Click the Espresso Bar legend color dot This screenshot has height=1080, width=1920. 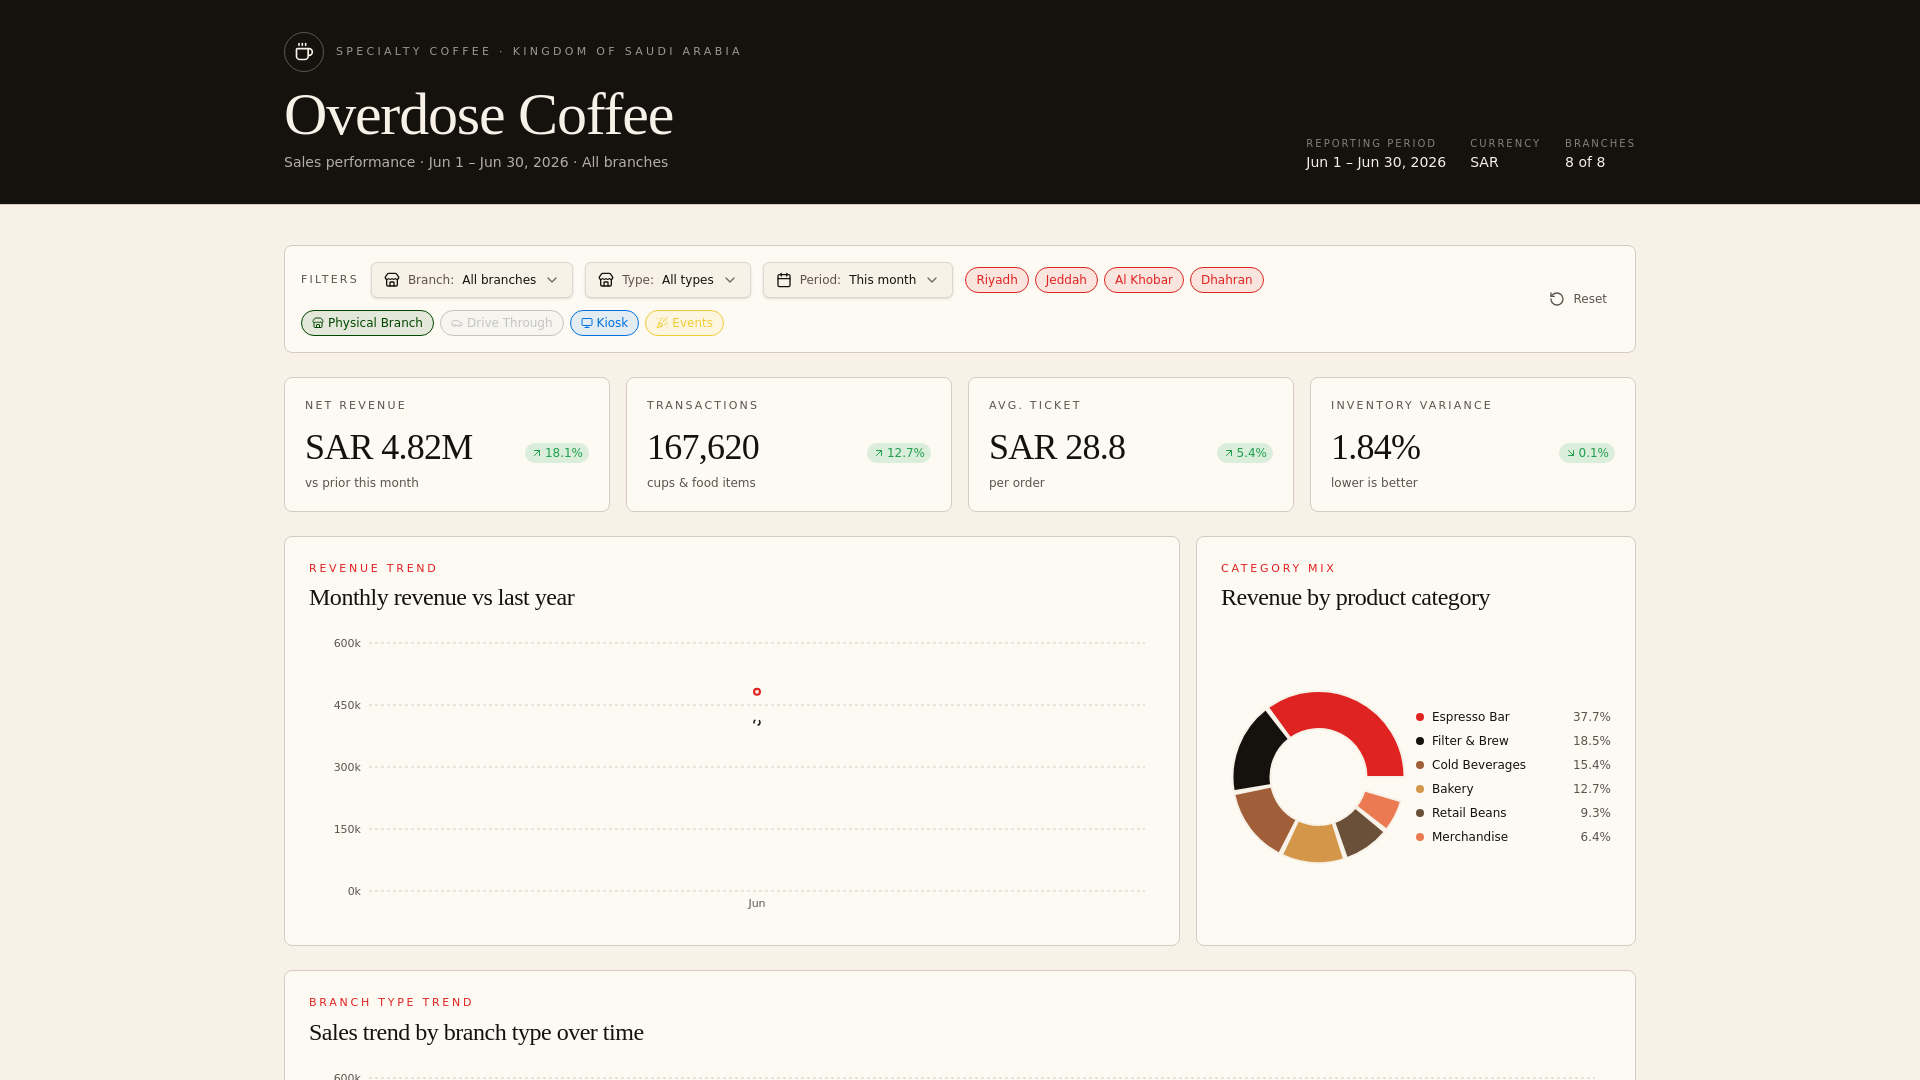point(1420,717)
